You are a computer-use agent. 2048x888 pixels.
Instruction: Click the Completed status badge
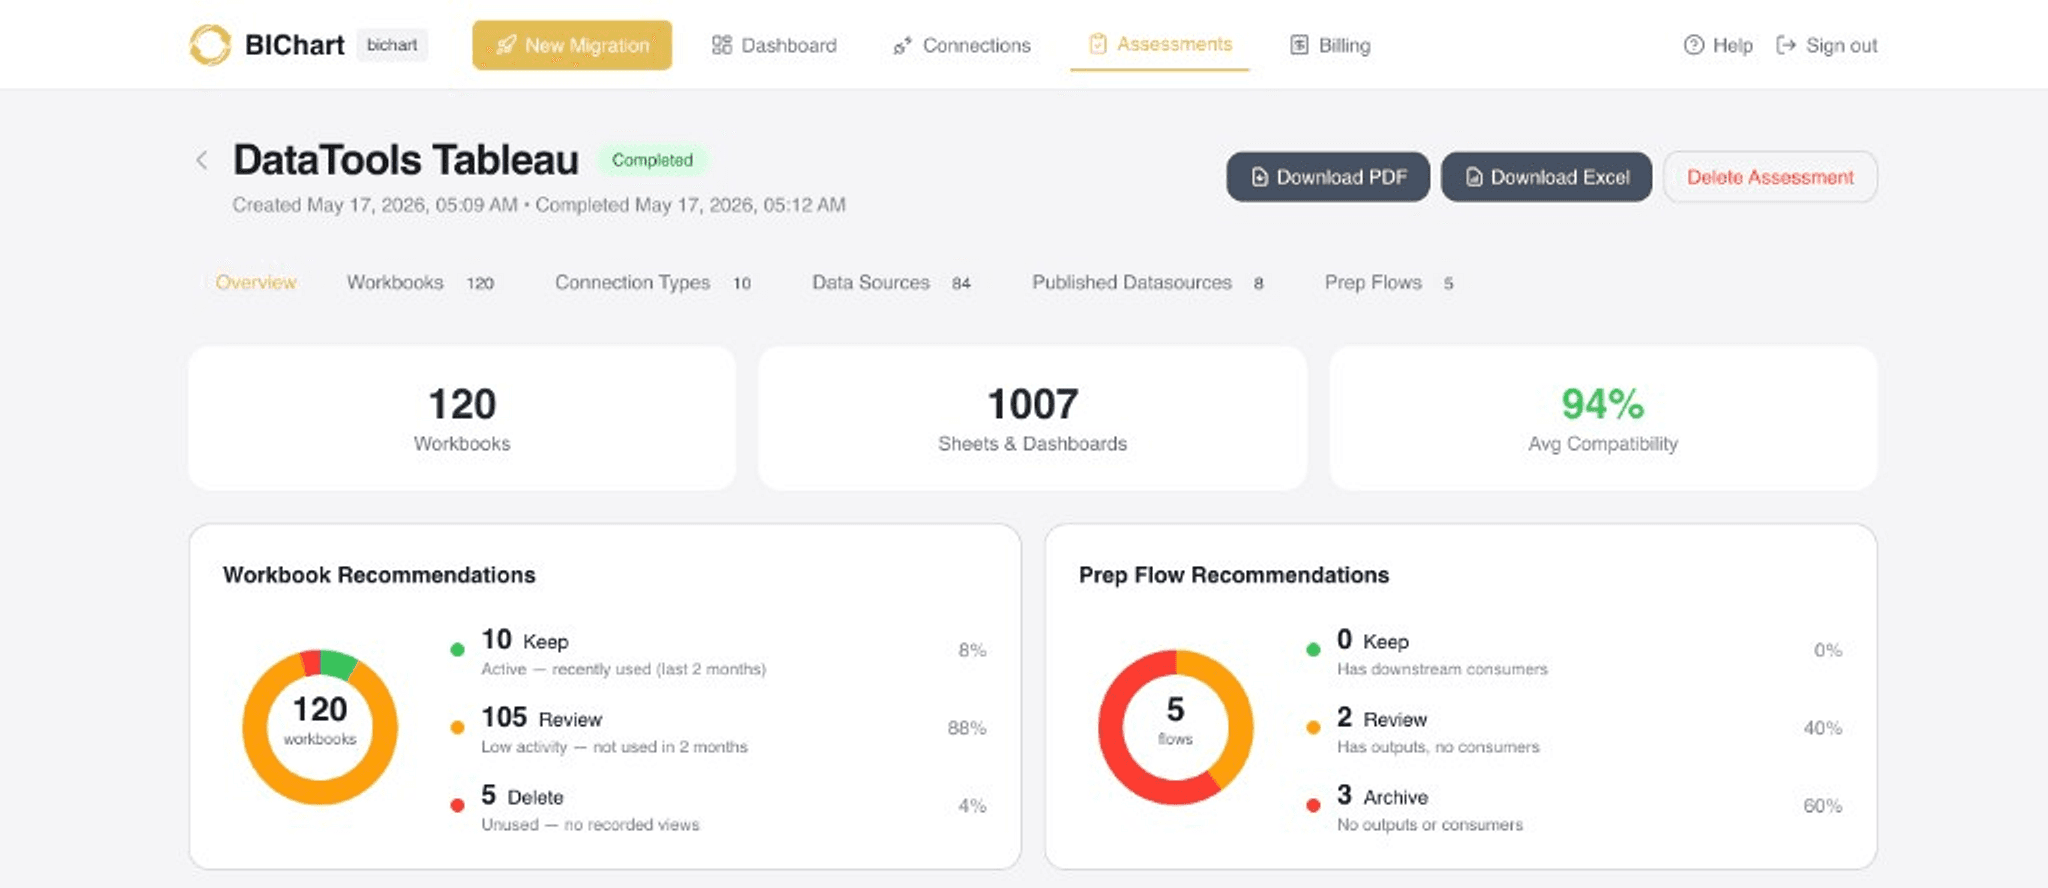[x=652, y=160]
